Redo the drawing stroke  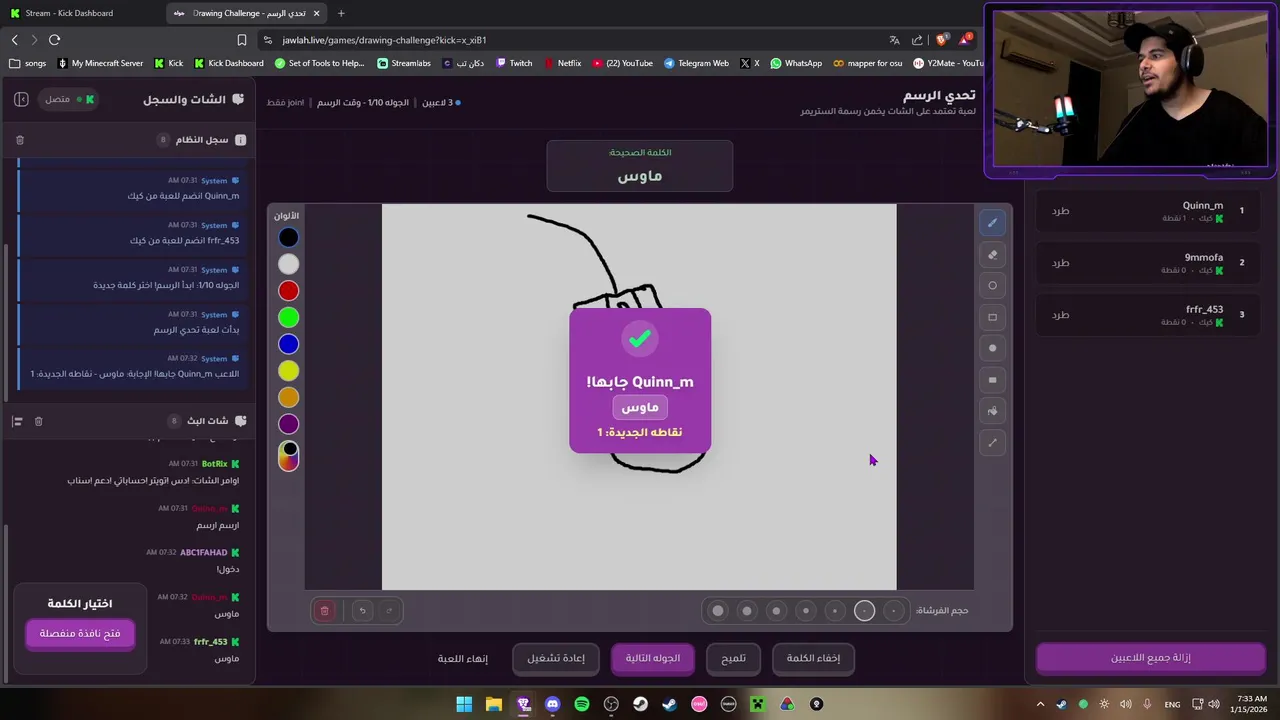coord(389,610)
